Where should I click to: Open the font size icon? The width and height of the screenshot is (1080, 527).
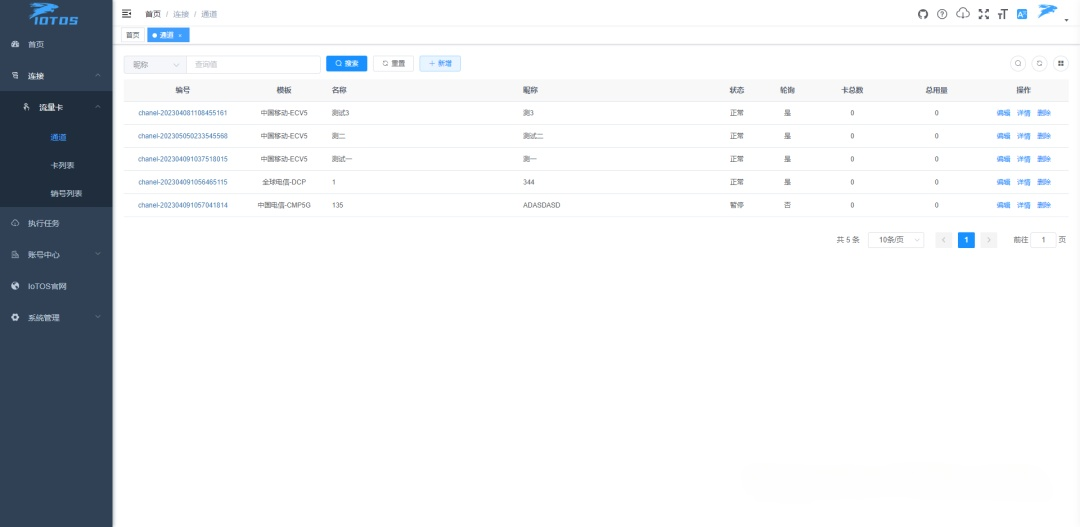coord(1002,14)
